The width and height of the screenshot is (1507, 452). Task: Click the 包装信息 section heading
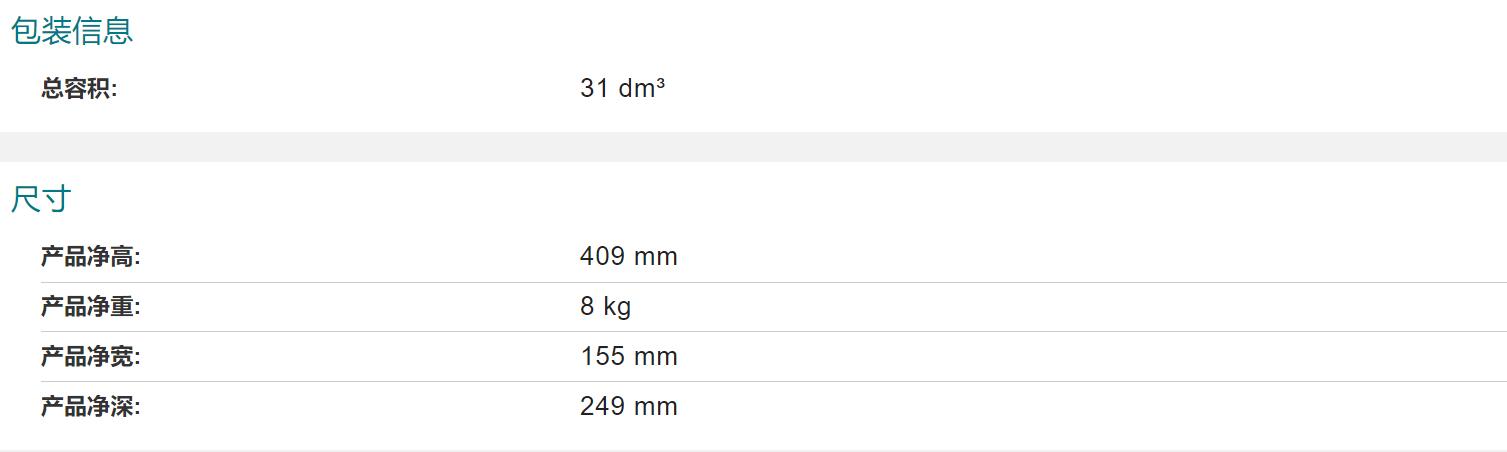pos(71,31)
